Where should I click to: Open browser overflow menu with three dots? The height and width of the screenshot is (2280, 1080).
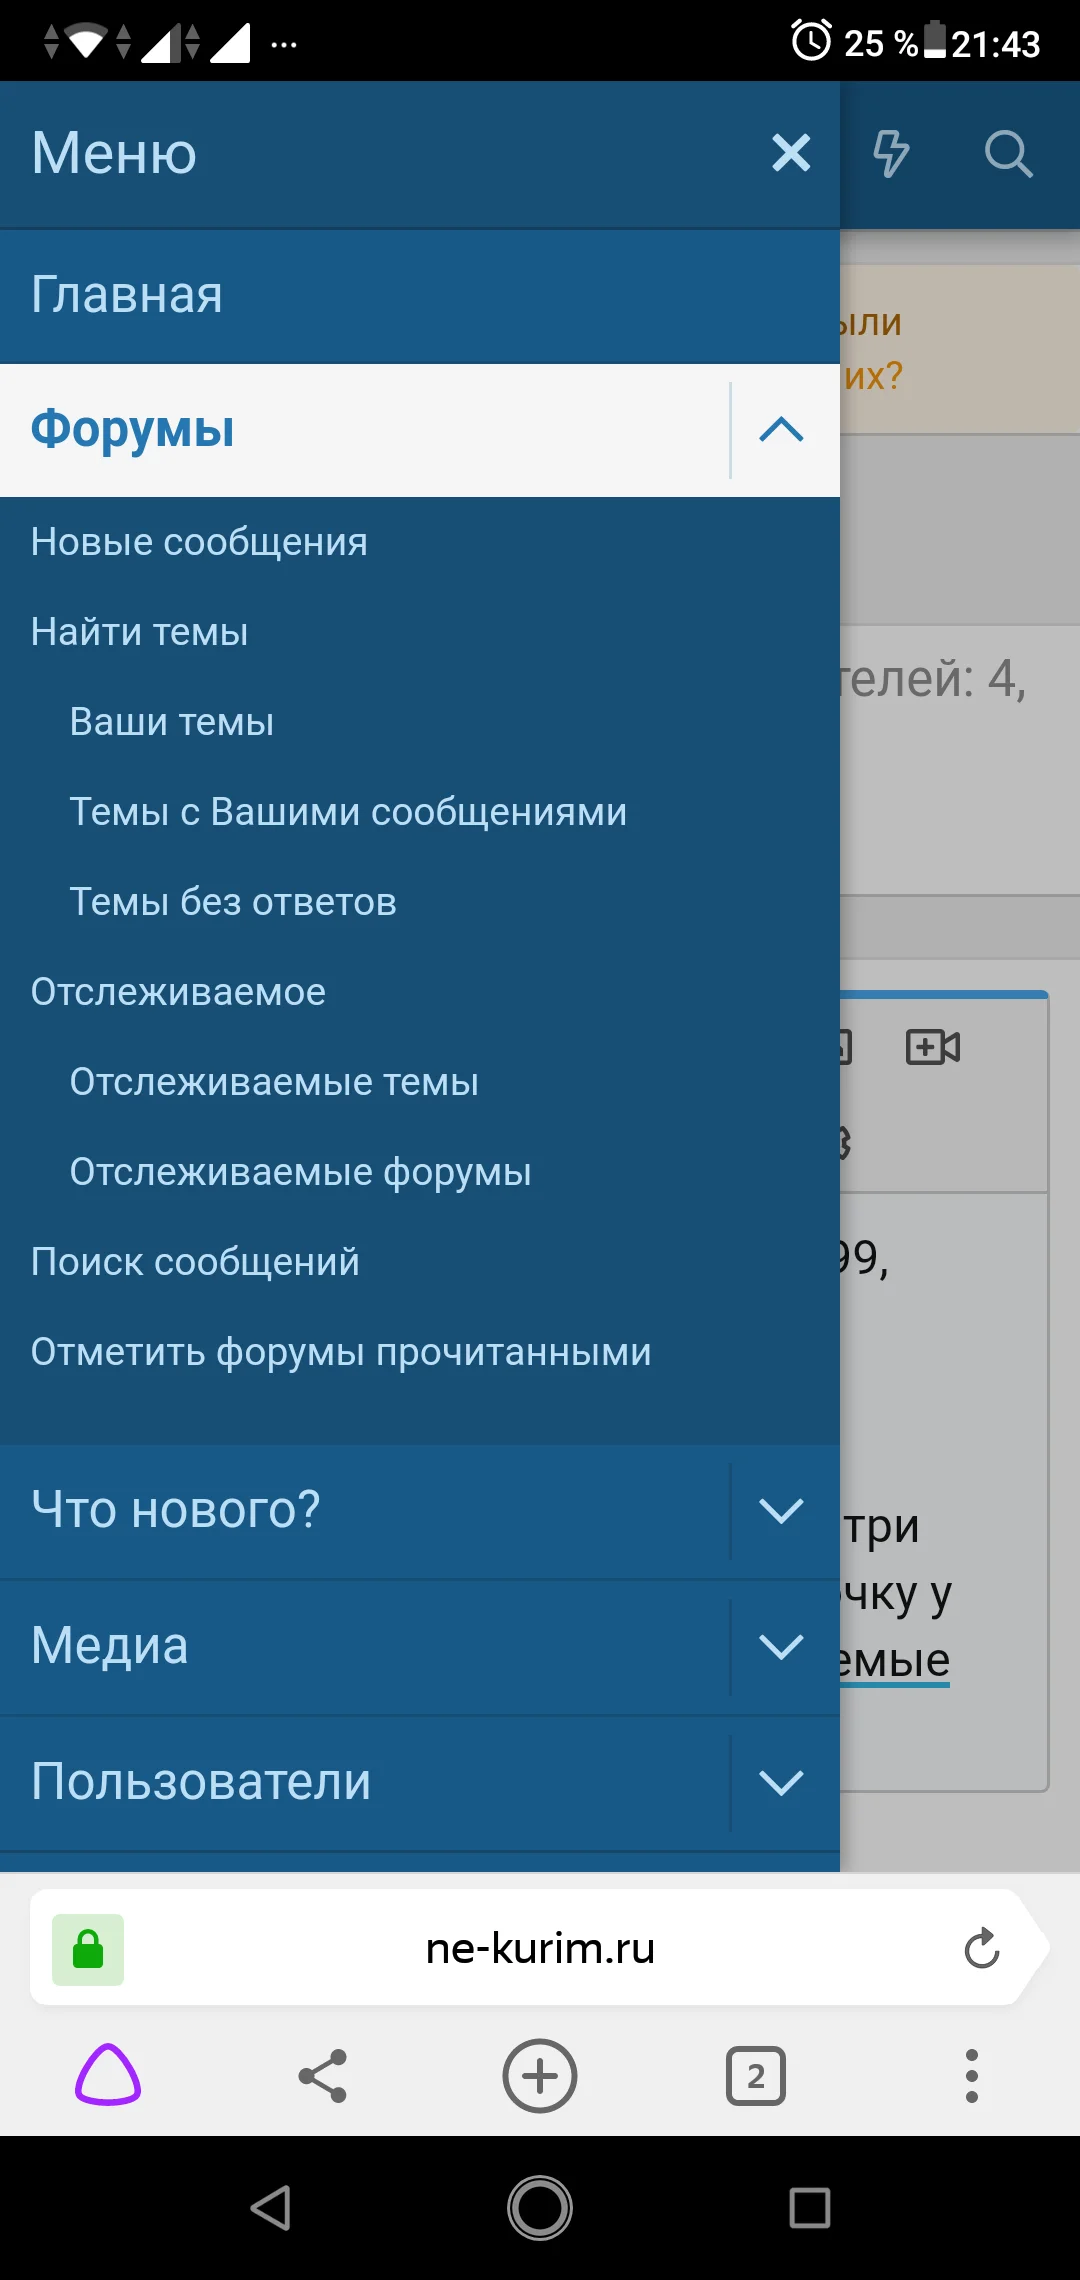[971, 2077]
